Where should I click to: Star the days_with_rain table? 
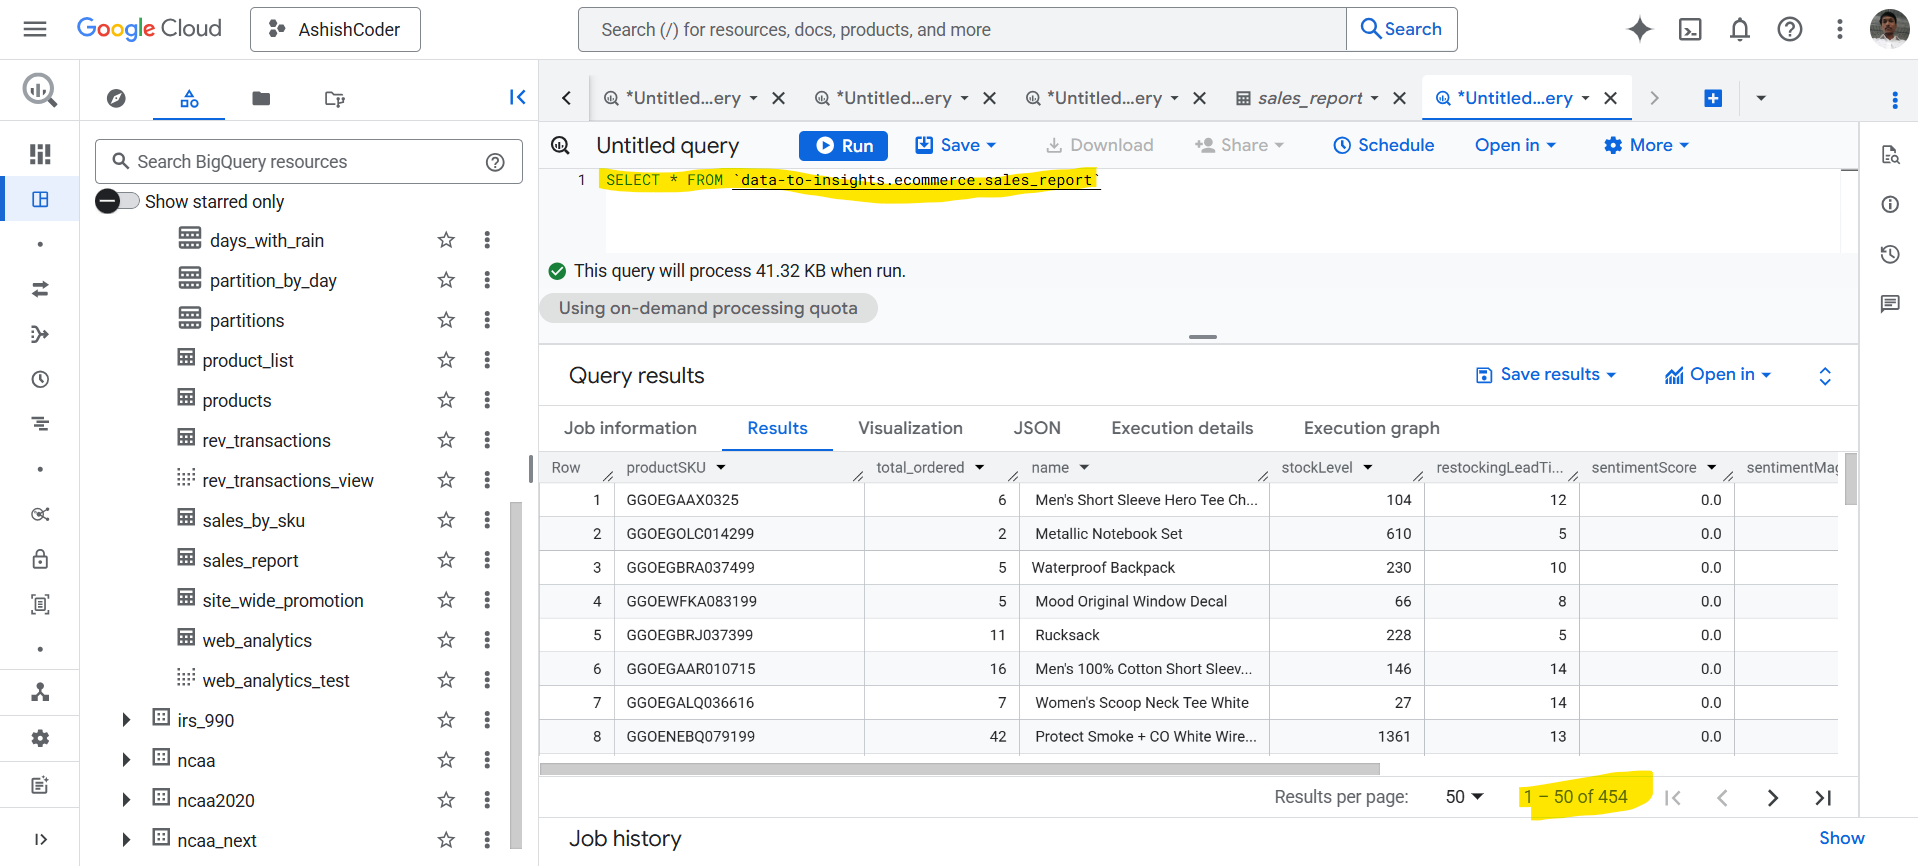(x=446, y=240)
